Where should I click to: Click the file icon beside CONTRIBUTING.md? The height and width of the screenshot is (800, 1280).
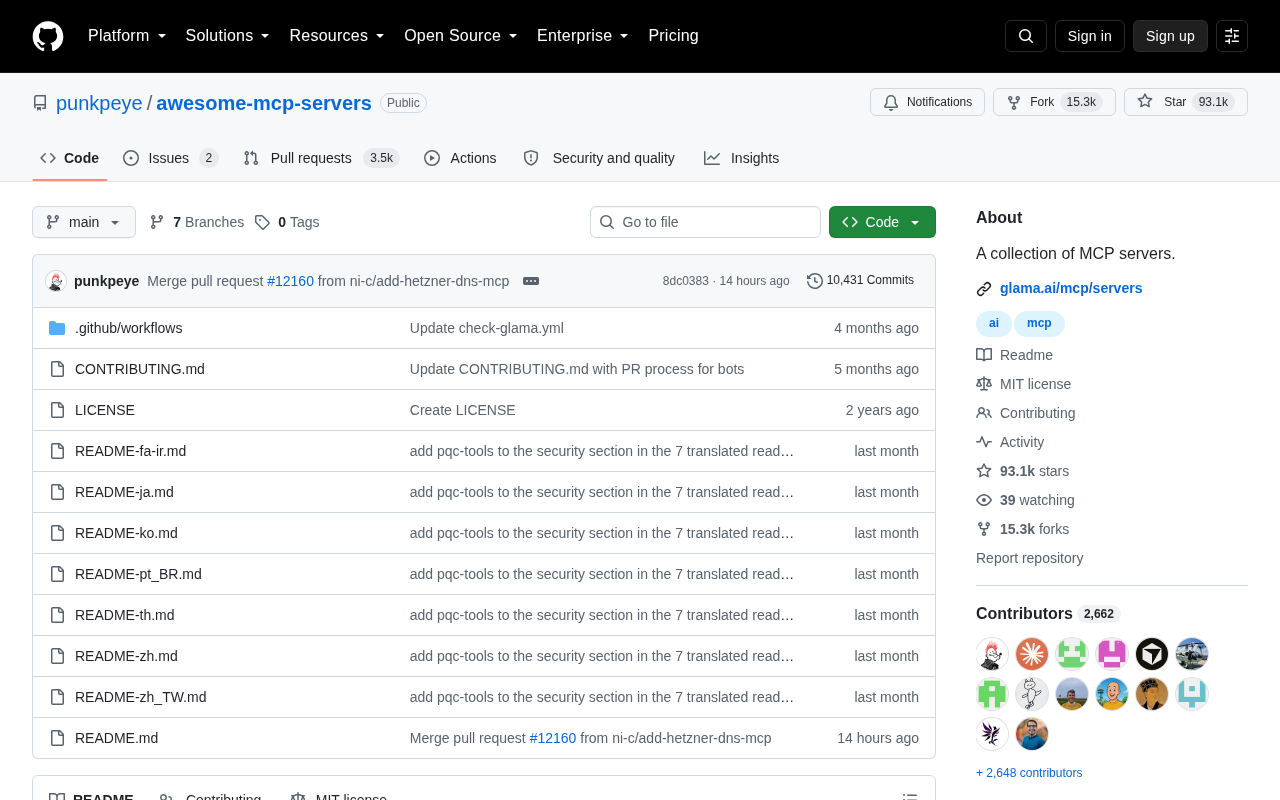pyautogui.click(x=57, y=369)
